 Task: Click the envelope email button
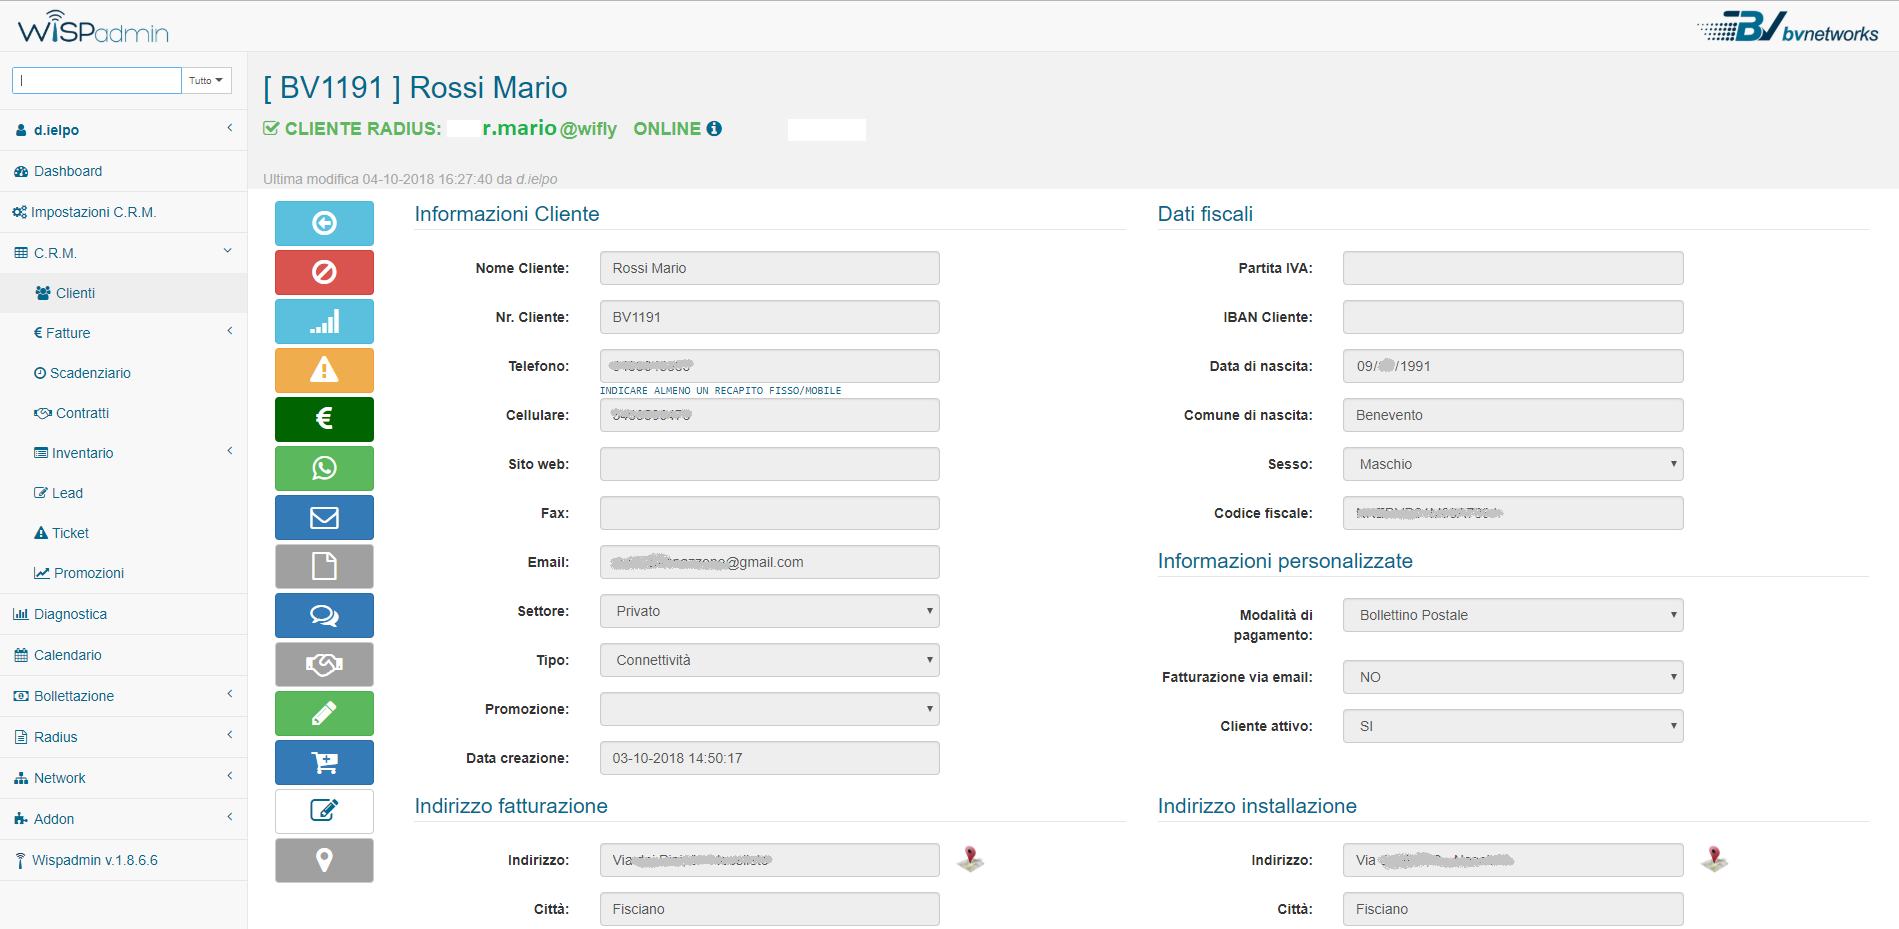324,517
